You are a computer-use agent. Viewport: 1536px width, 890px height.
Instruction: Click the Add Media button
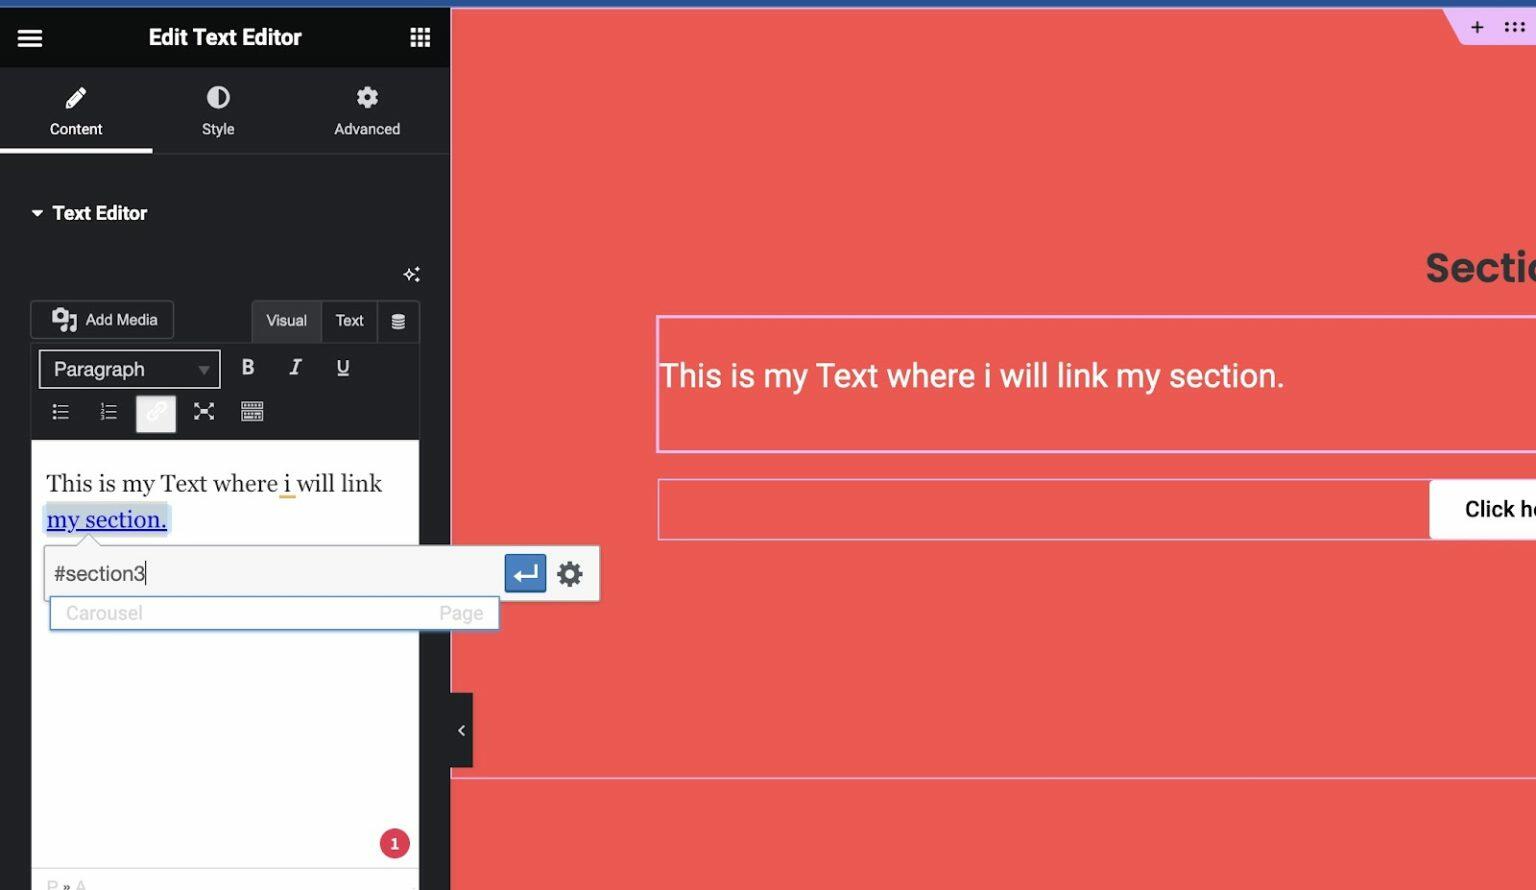[102, 319]
